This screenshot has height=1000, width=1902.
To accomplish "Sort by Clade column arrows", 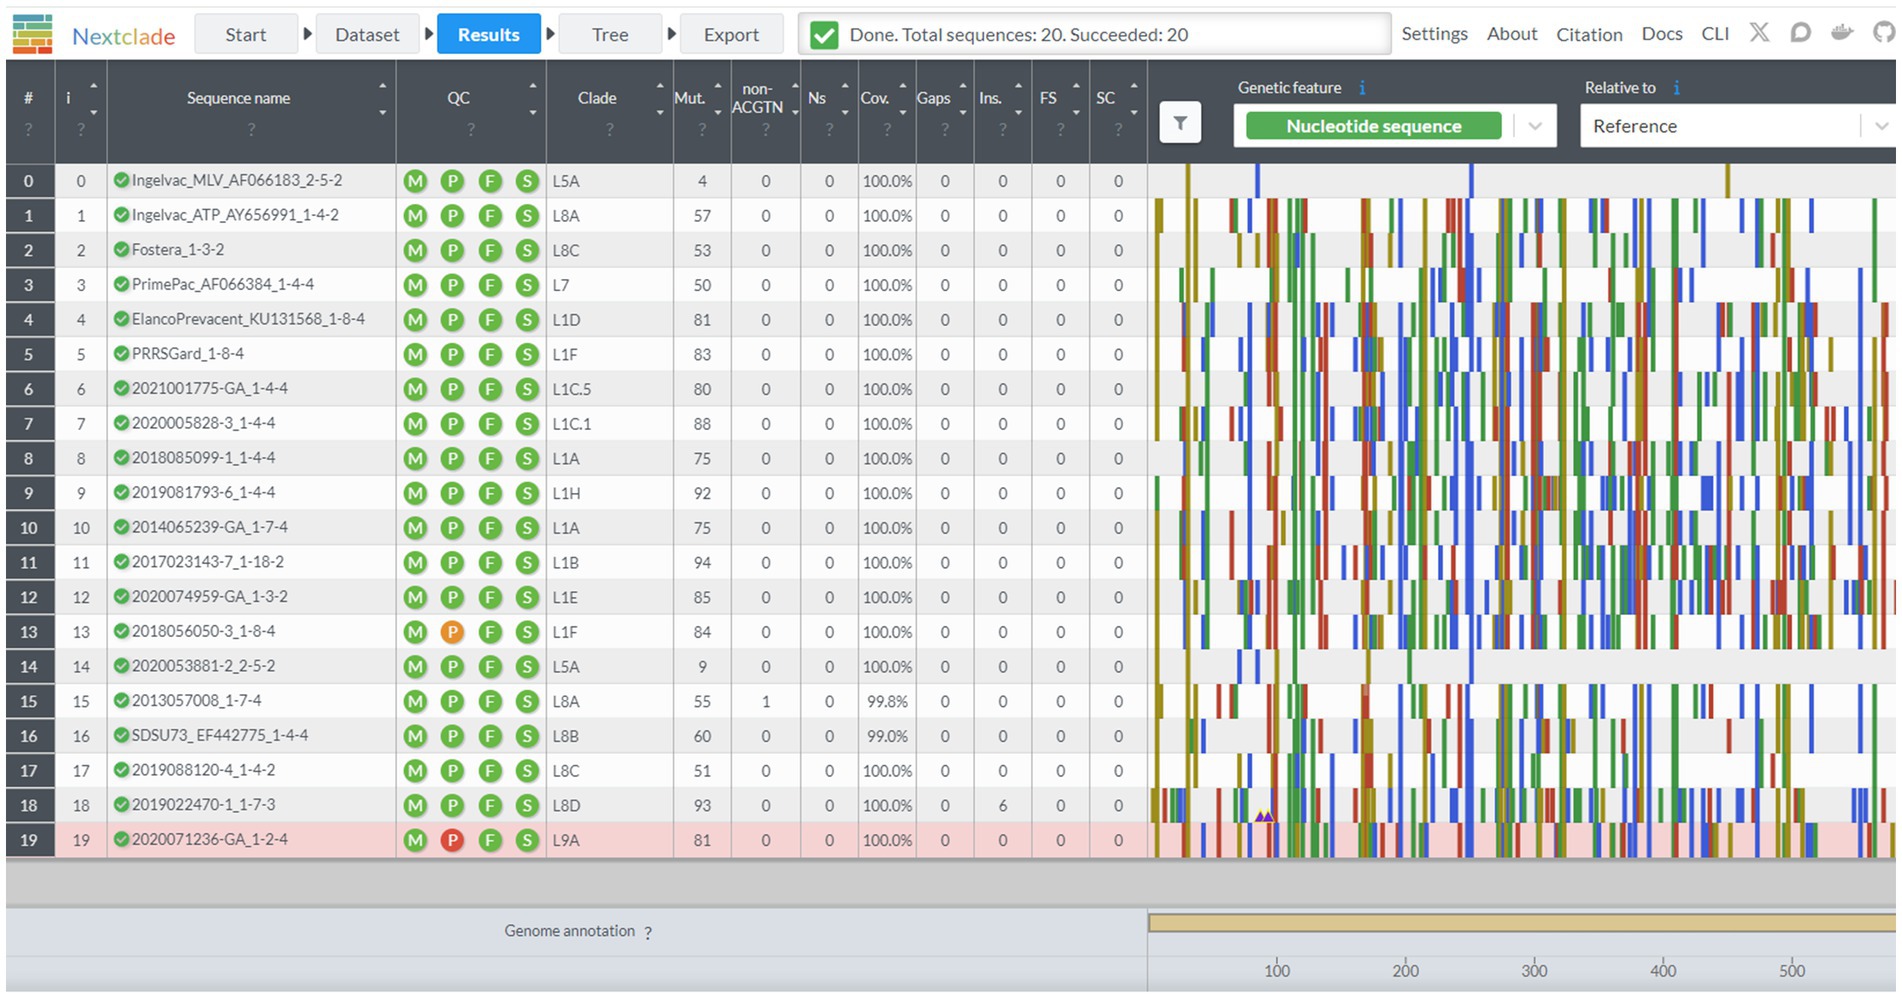I will [x=659, y=99].
